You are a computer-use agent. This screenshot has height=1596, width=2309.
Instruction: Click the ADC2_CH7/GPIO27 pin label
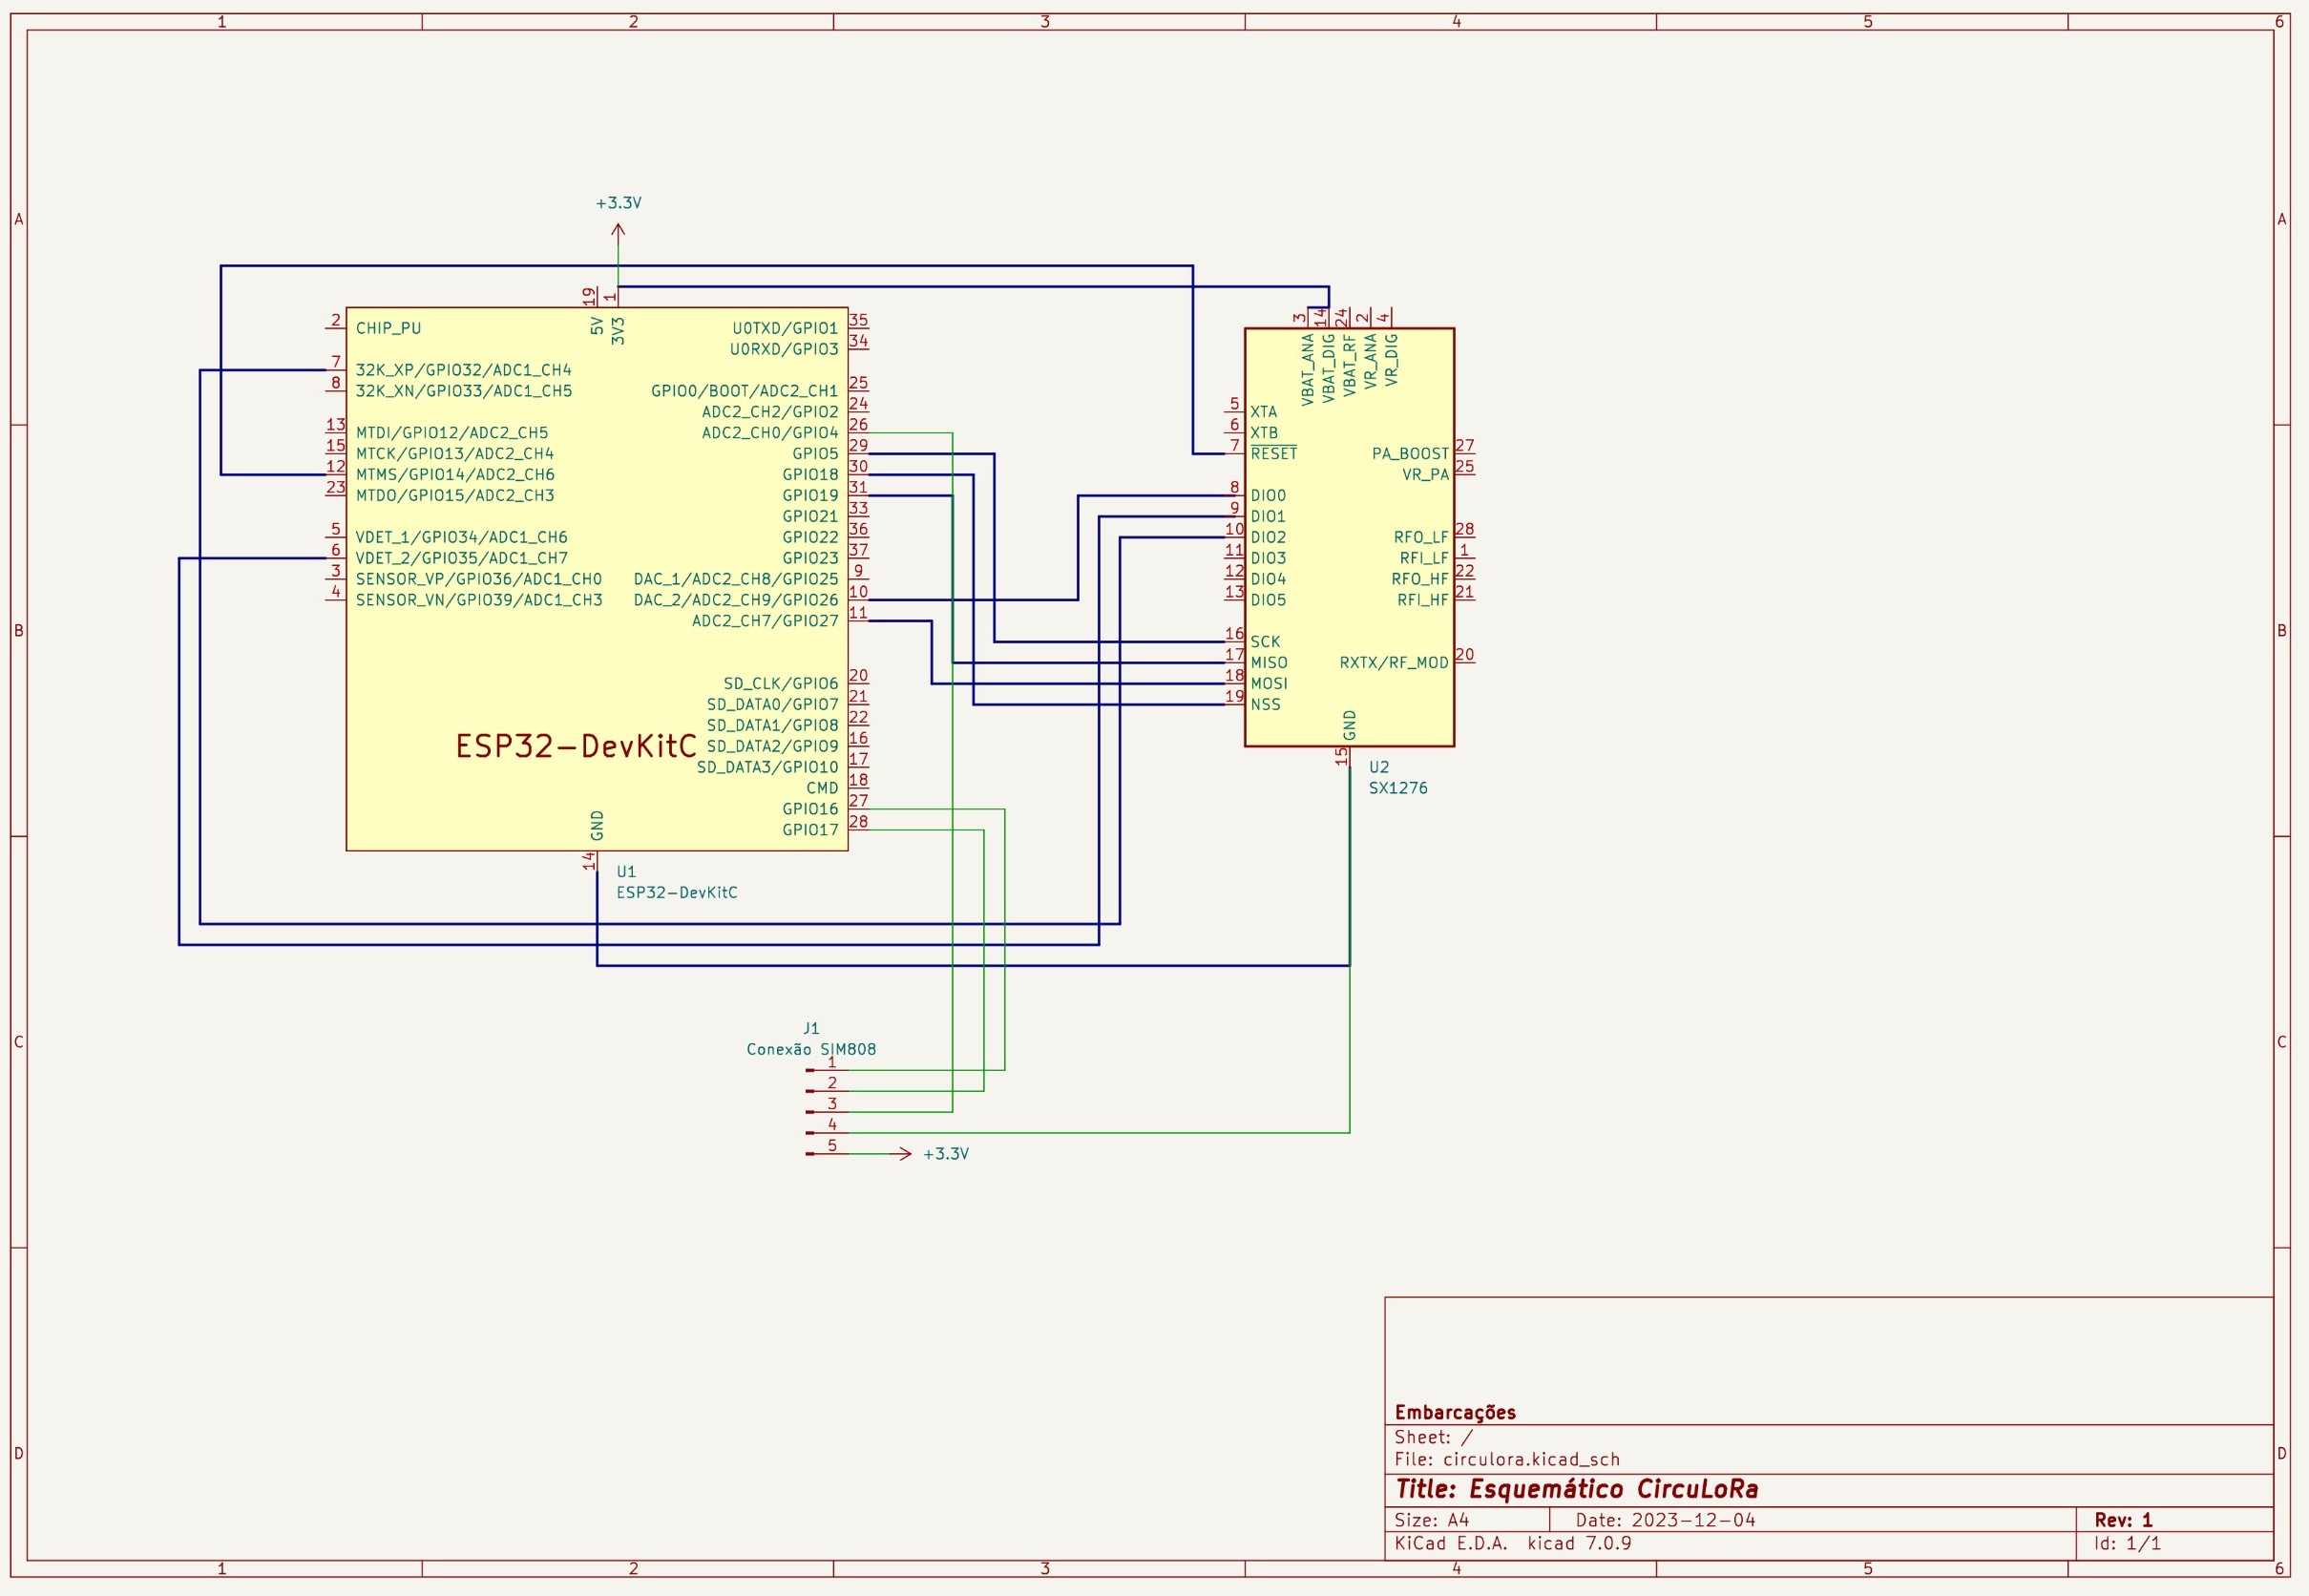[x=765, y=621]
